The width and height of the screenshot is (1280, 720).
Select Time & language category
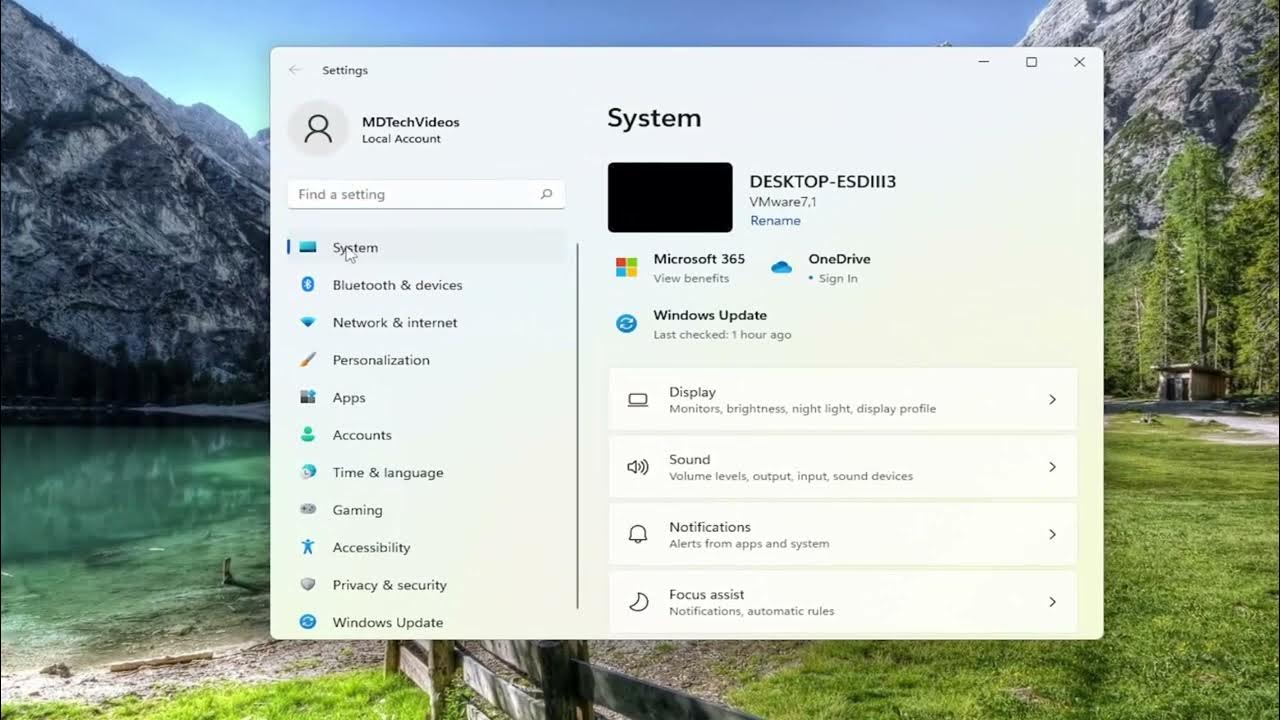point(427,472)
